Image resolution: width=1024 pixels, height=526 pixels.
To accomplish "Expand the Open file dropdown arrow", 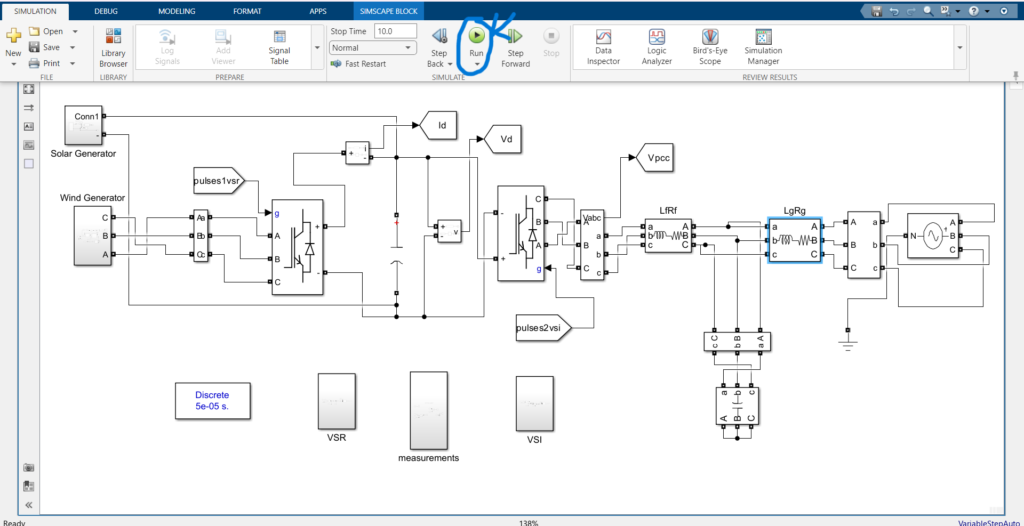I will 74,31.
